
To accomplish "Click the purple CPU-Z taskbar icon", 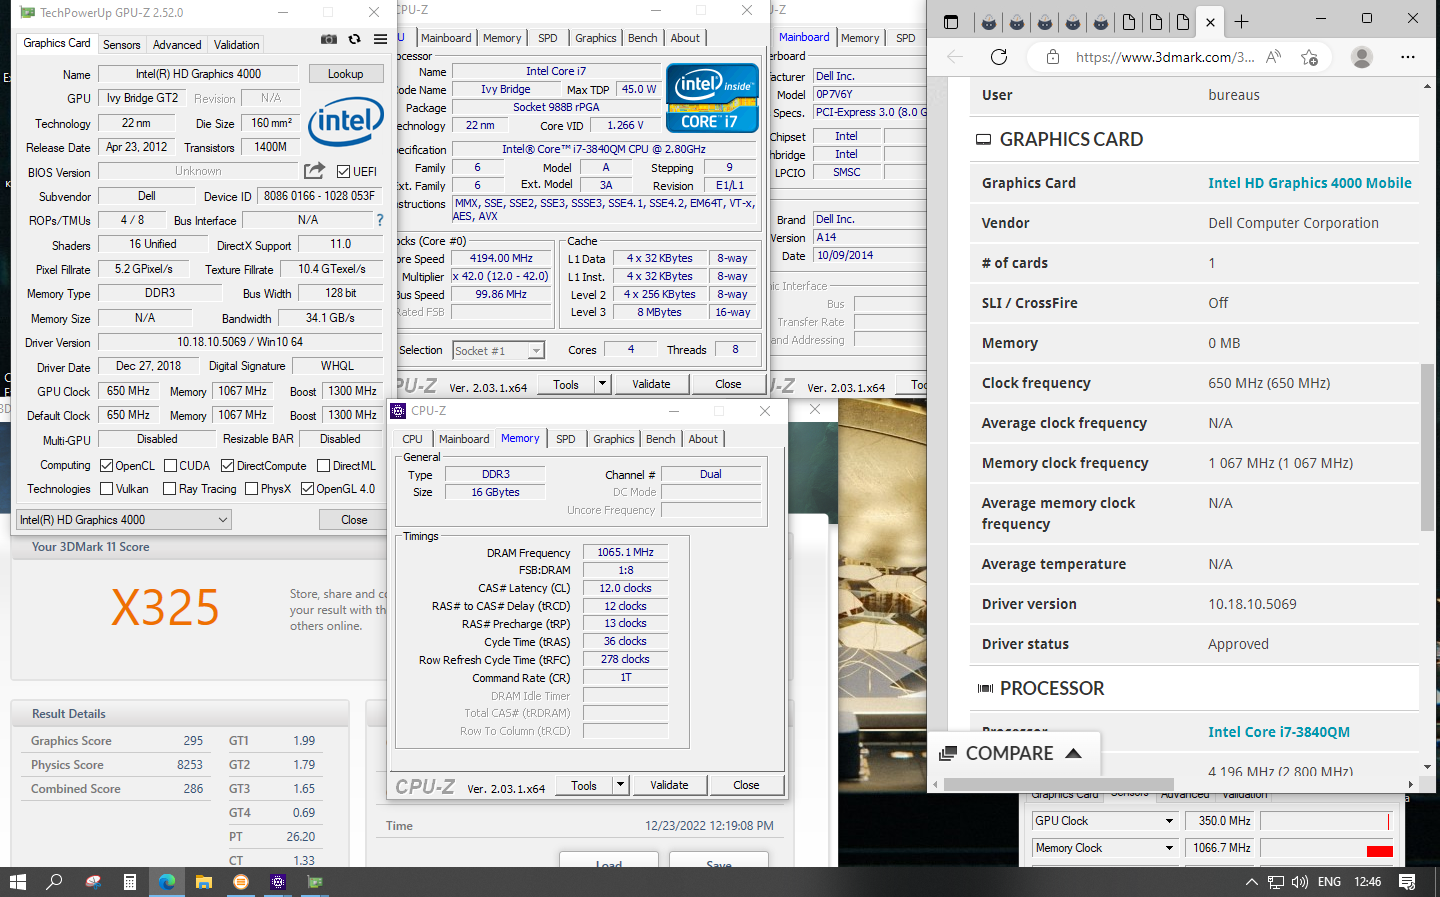I will pos(278,882).
